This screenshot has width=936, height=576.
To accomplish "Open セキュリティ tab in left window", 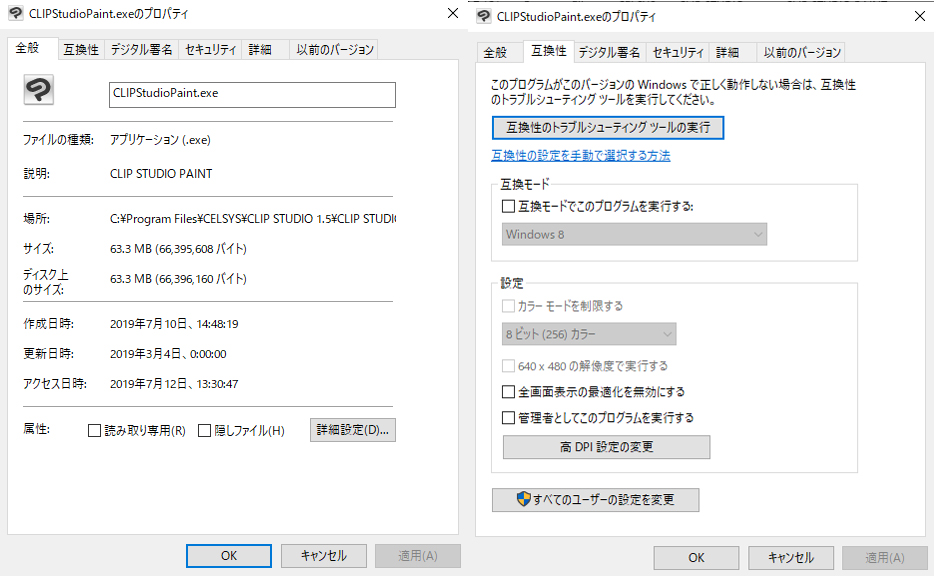I will click(210, 50).
